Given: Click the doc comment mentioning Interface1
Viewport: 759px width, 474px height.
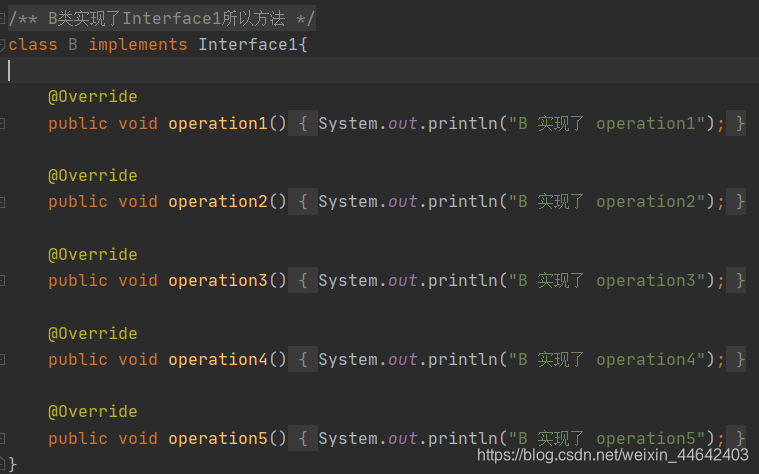Looking at the screenshot, I should pos(162,19).
